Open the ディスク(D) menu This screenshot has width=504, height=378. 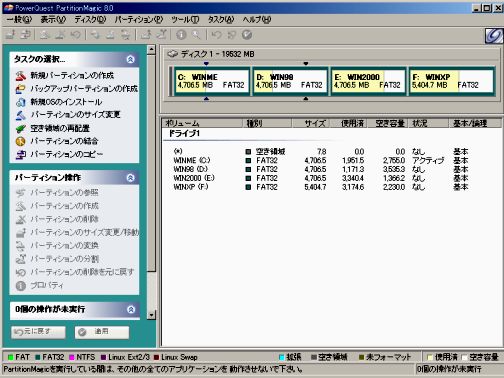[90, 19]
